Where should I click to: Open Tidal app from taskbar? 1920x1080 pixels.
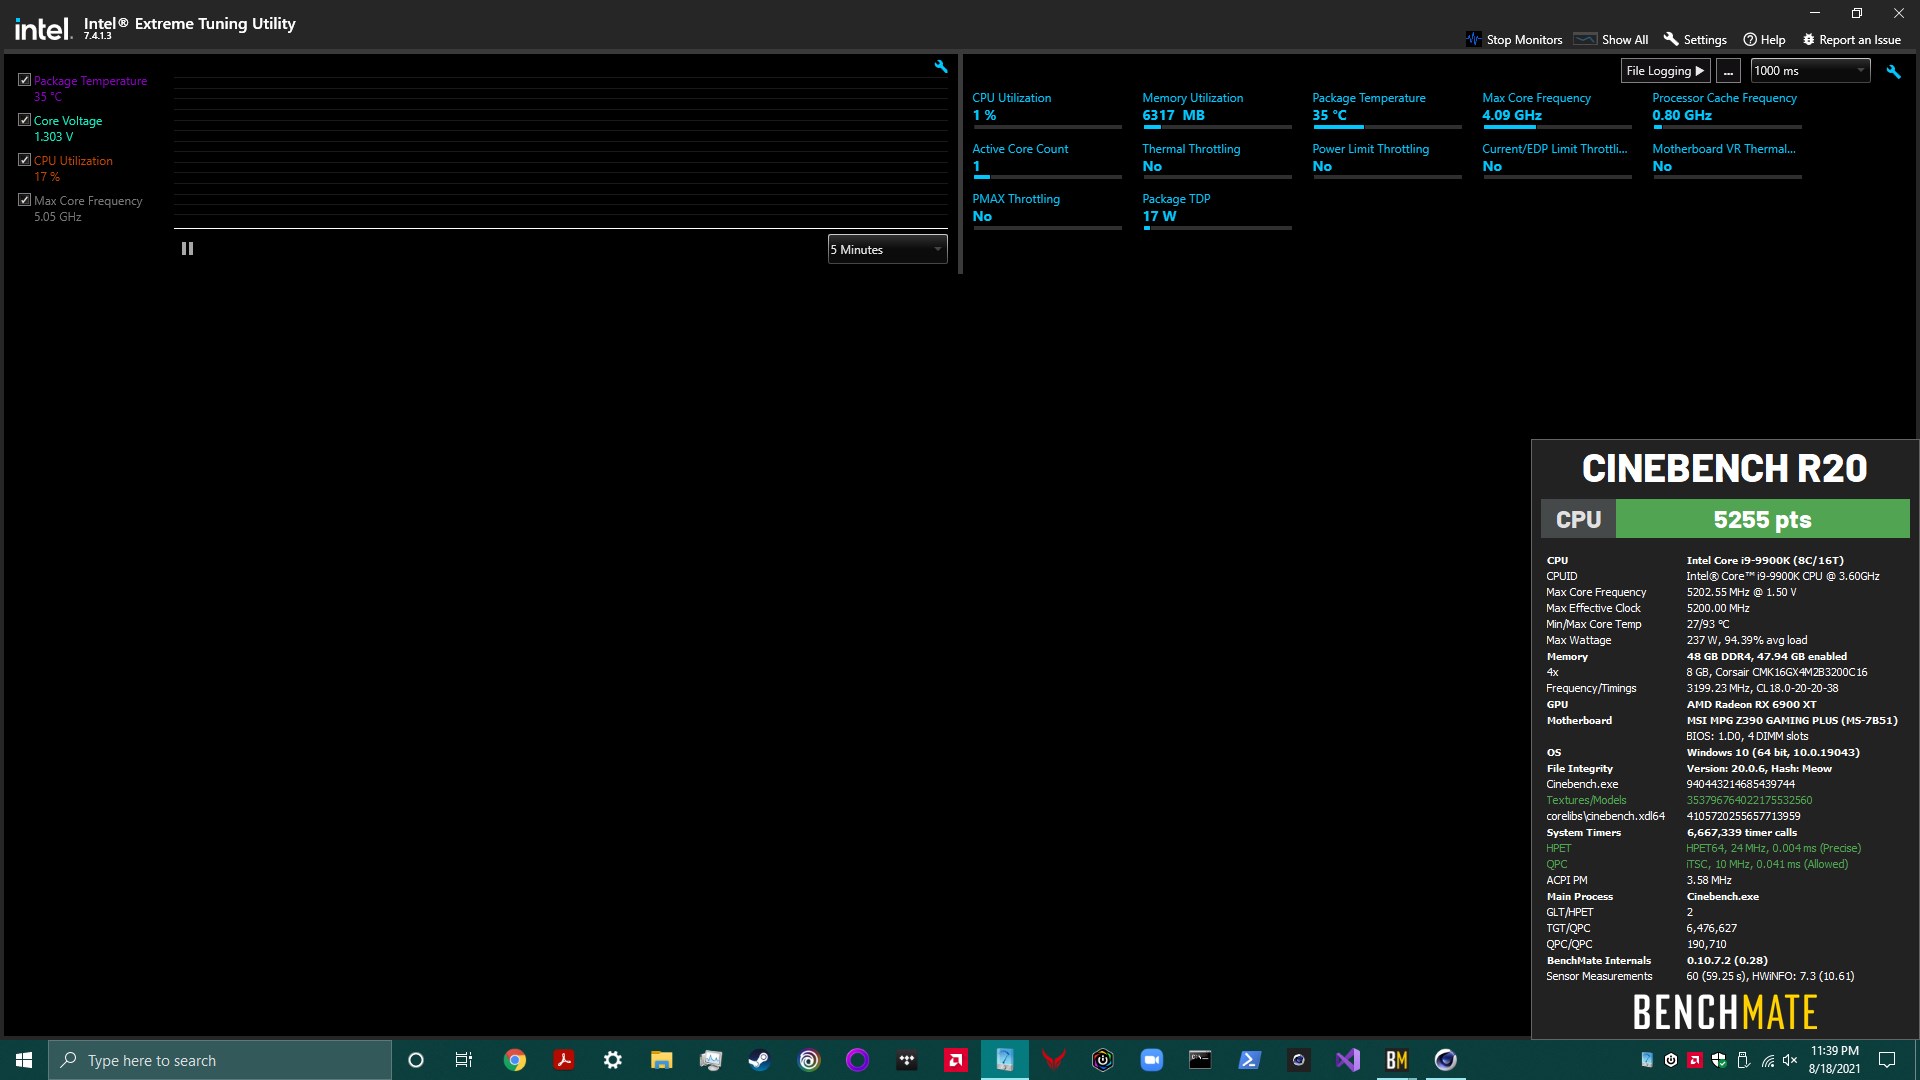(x=907, y=1060)
